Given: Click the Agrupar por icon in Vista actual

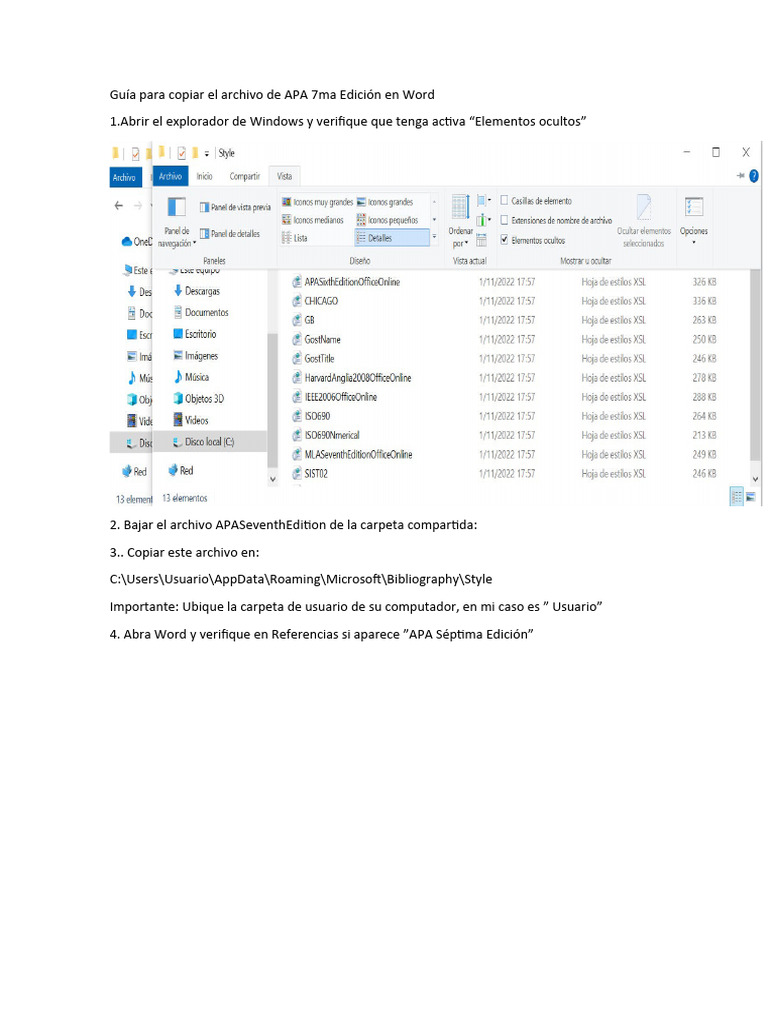Looking at the screenshot, I should (x=482, y=200).
